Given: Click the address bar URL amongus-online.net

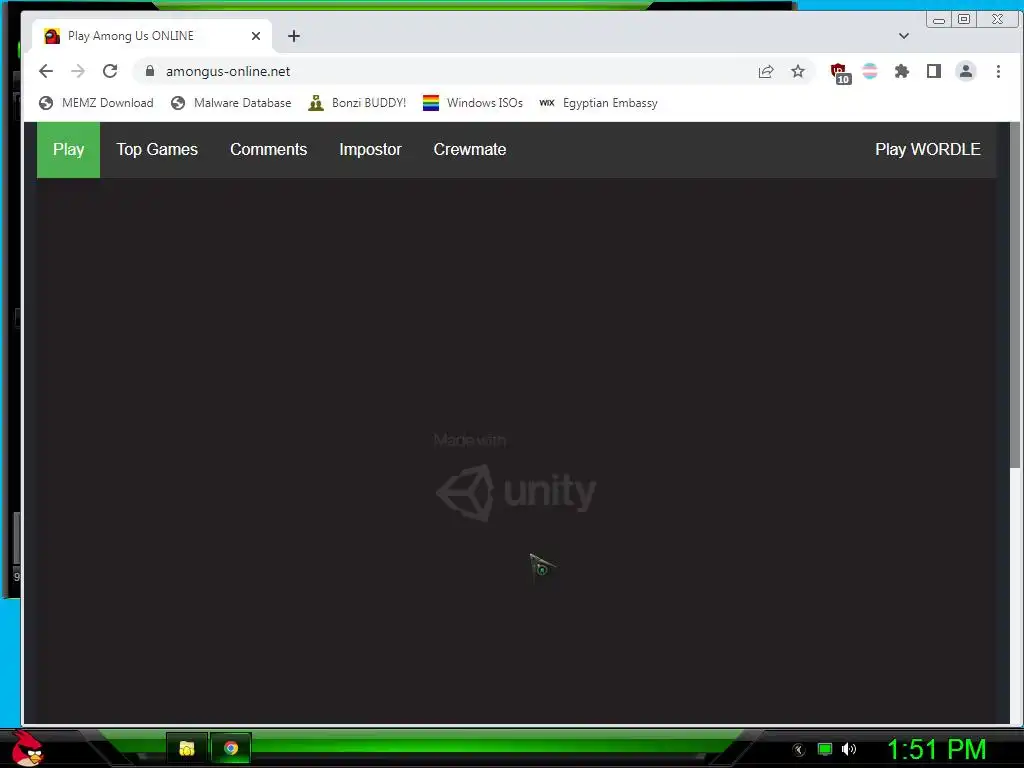Looking at the screenshot, I should [228, 71].
